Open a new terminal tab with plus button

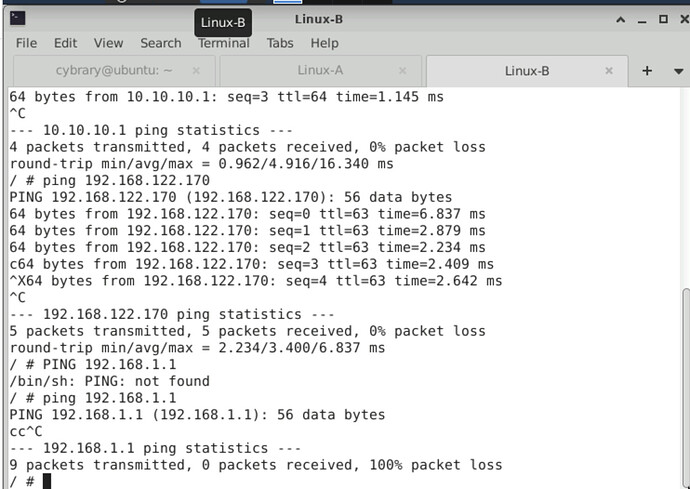tap(647, 71)
